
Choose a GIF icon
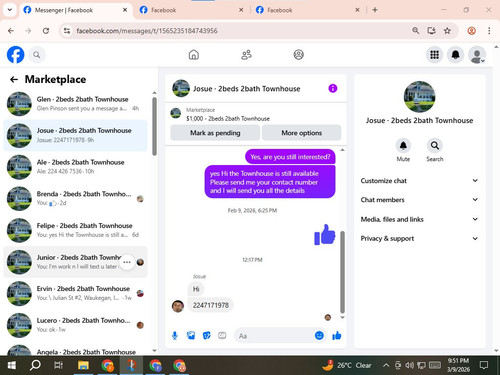222,335
